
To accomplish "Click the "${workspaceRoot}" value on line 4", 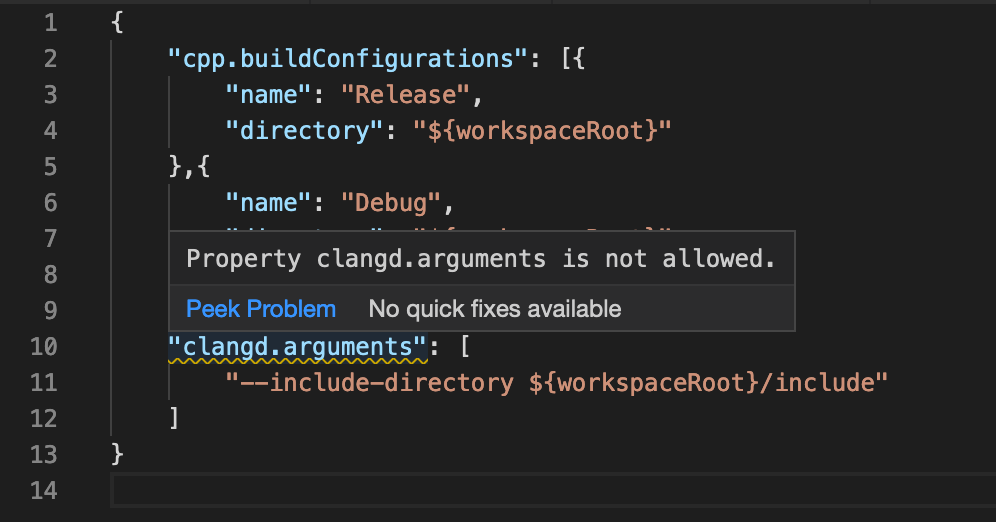I will (x=542, y=131).
